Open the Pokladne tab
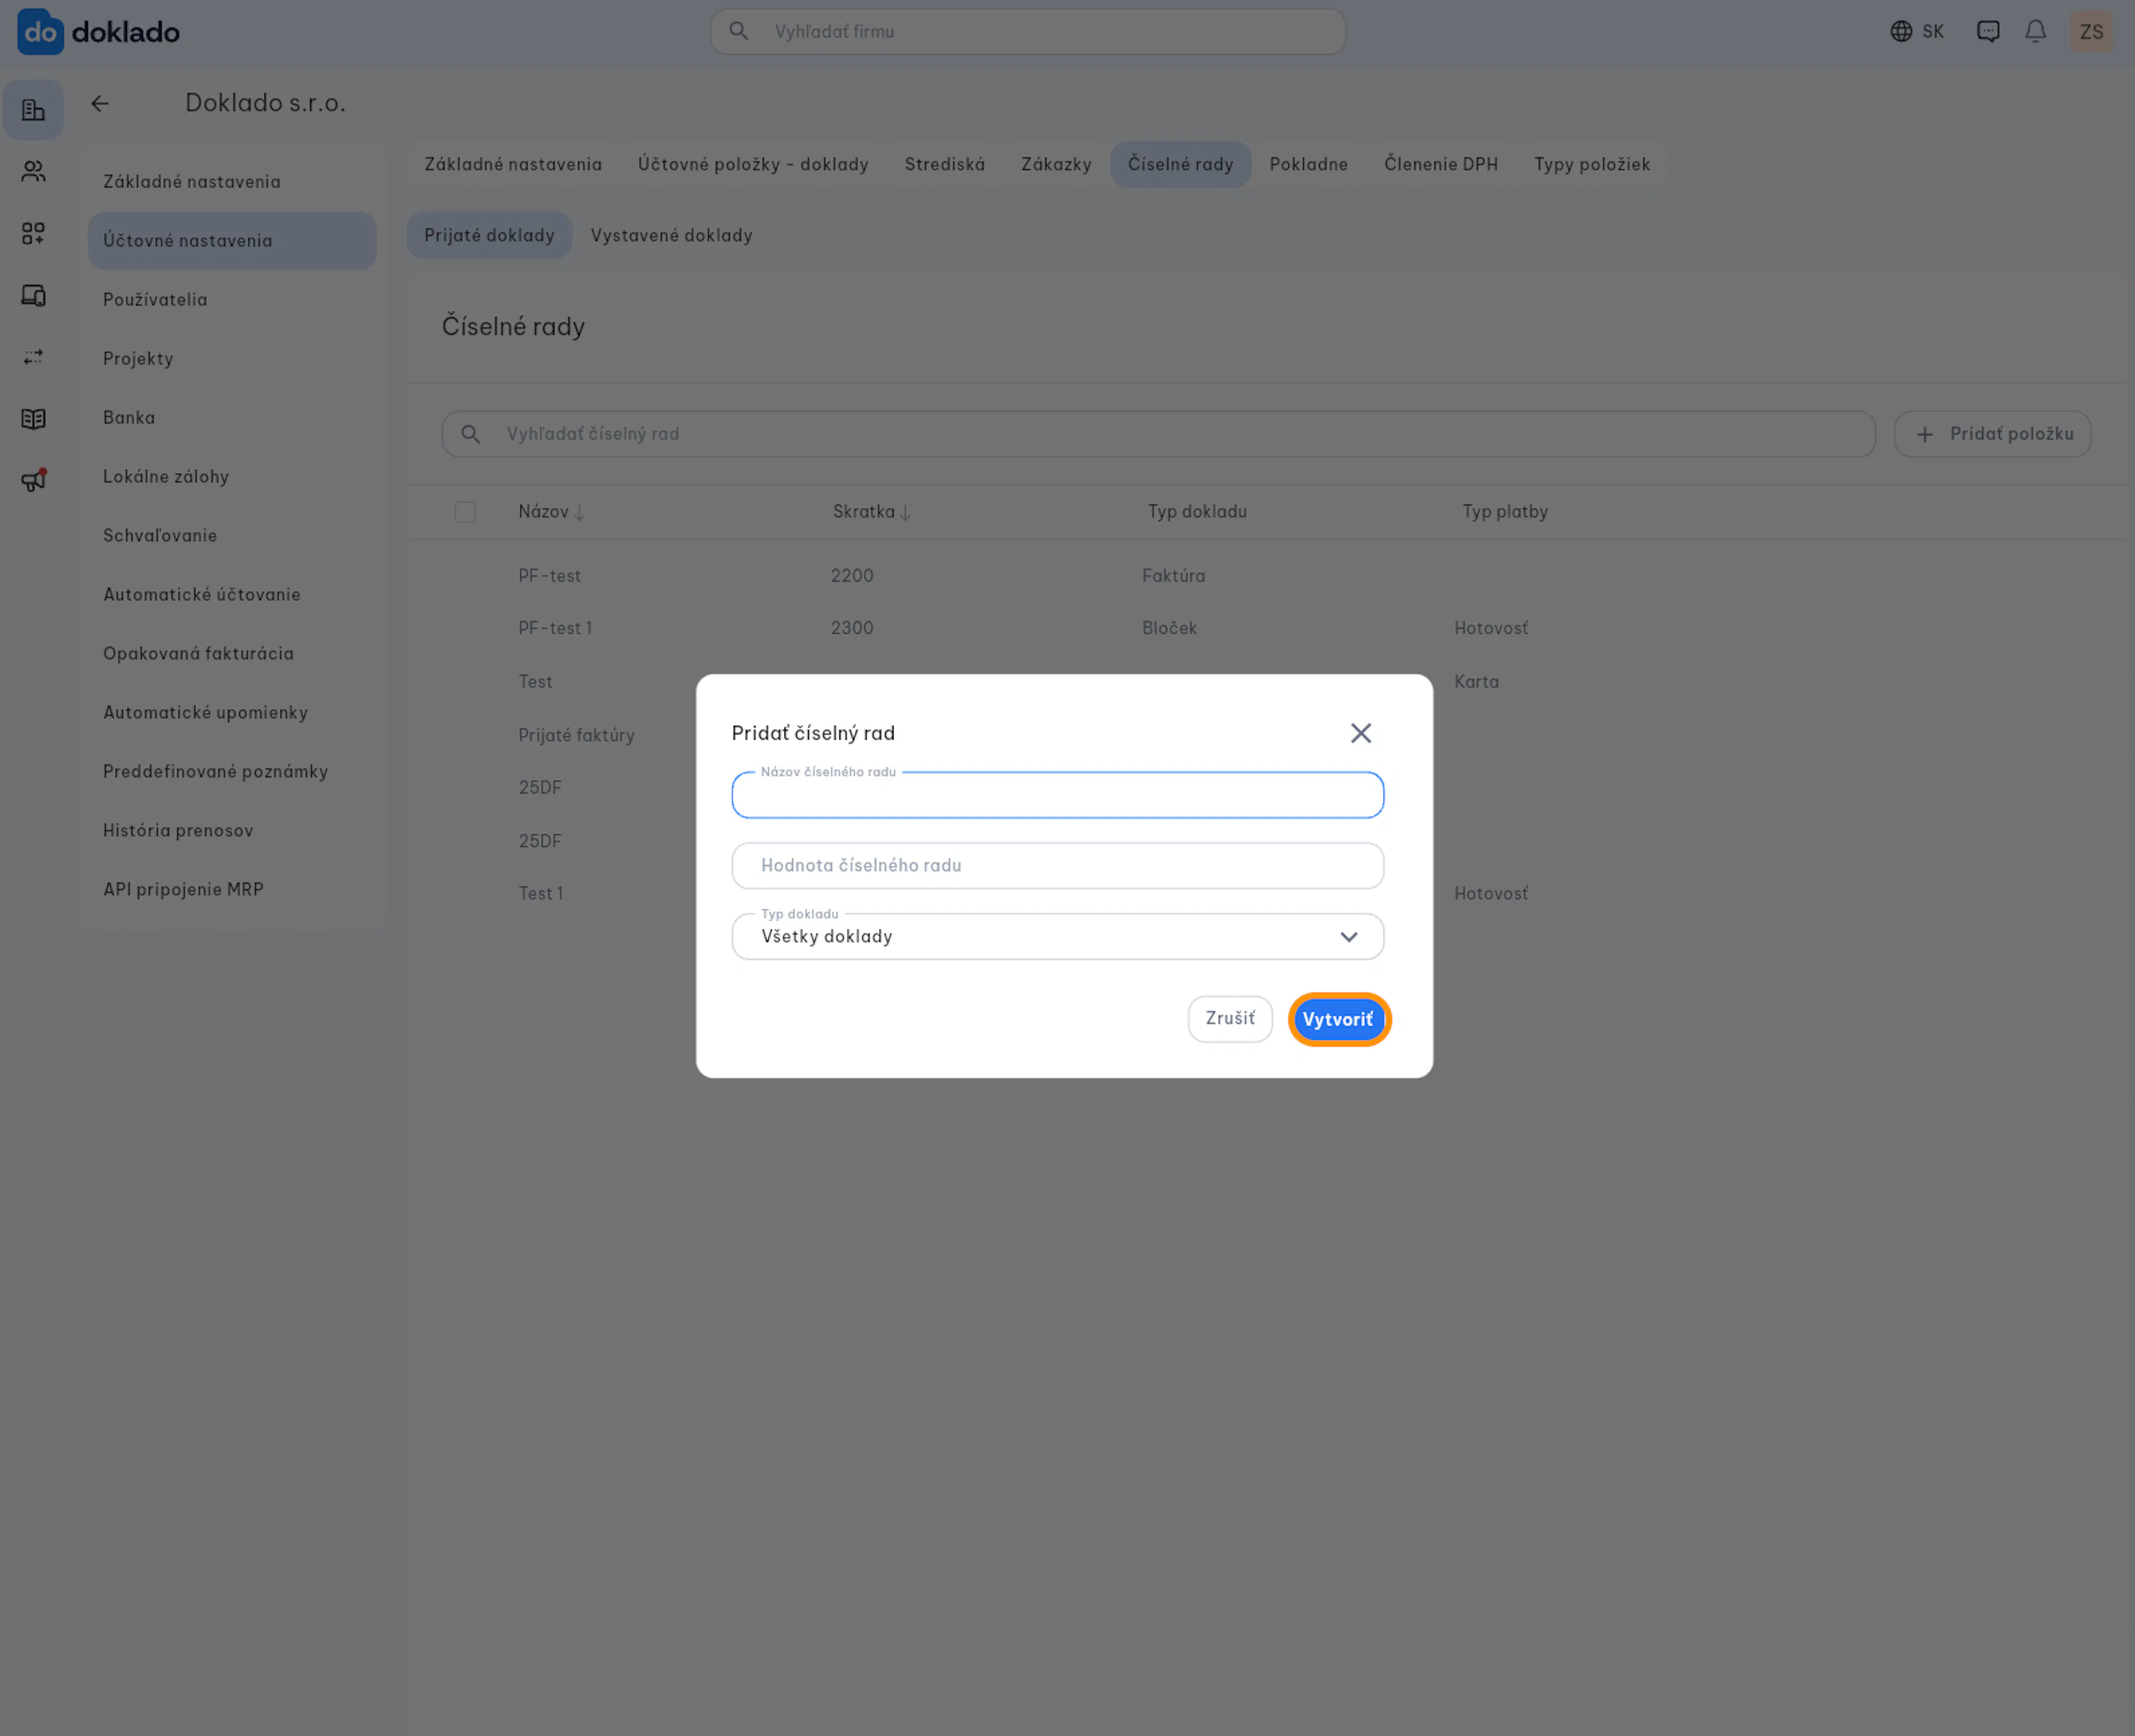 click(x=1309, y=164)
